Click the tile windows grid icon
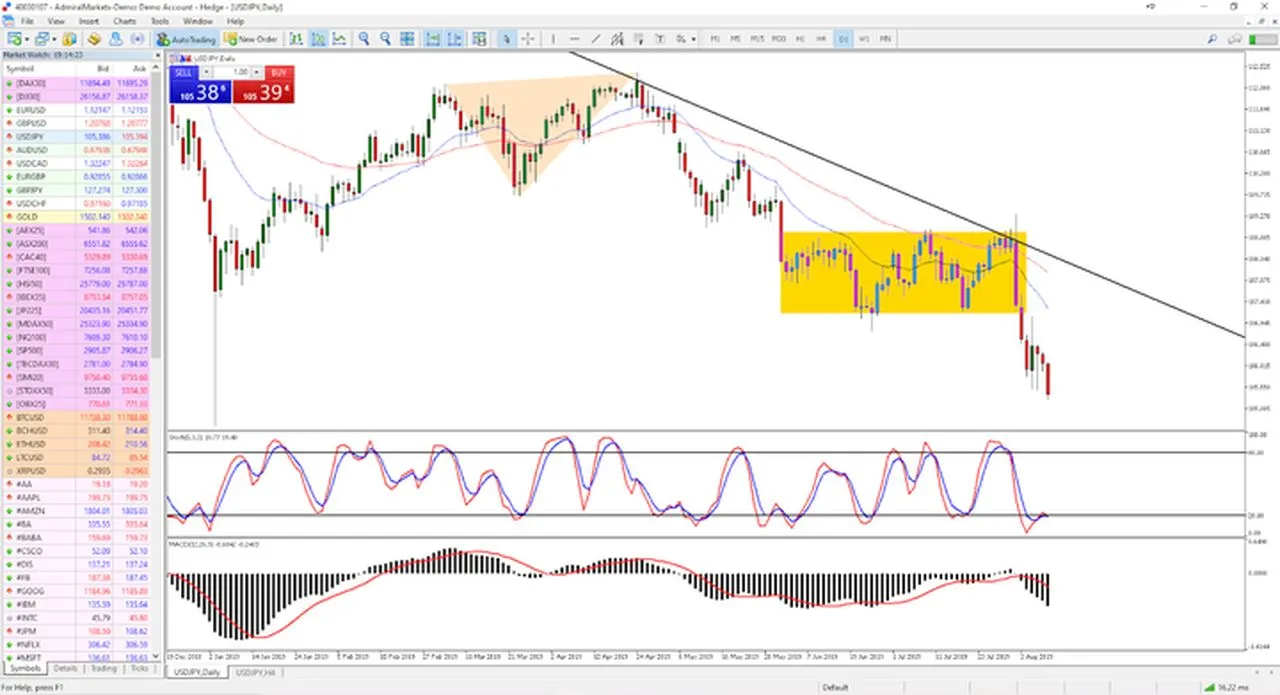The width and height of the screenshot is (1280, 695). tap(408, 39)
